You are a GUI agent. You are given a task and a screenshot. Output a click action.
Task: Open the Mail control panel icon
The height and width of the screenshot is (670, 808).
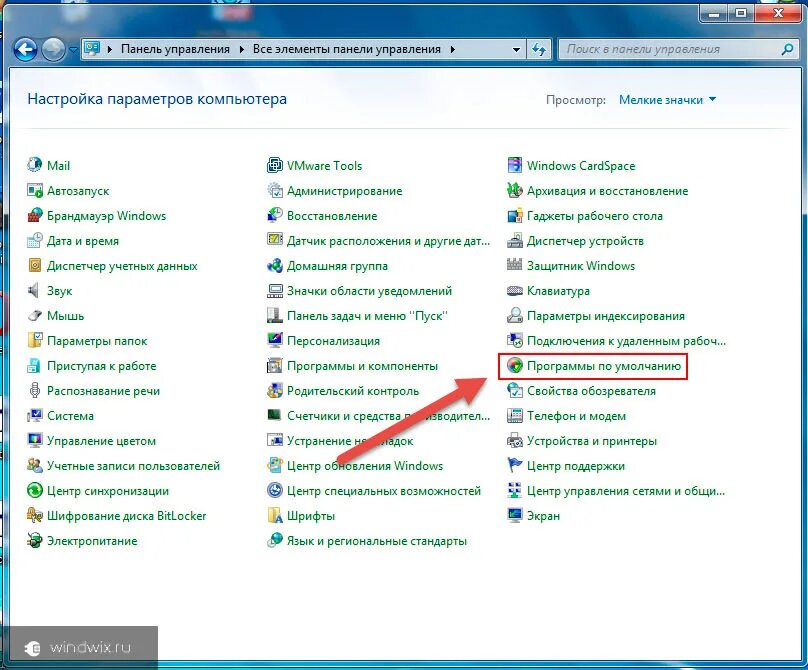(x=35, y=165)
